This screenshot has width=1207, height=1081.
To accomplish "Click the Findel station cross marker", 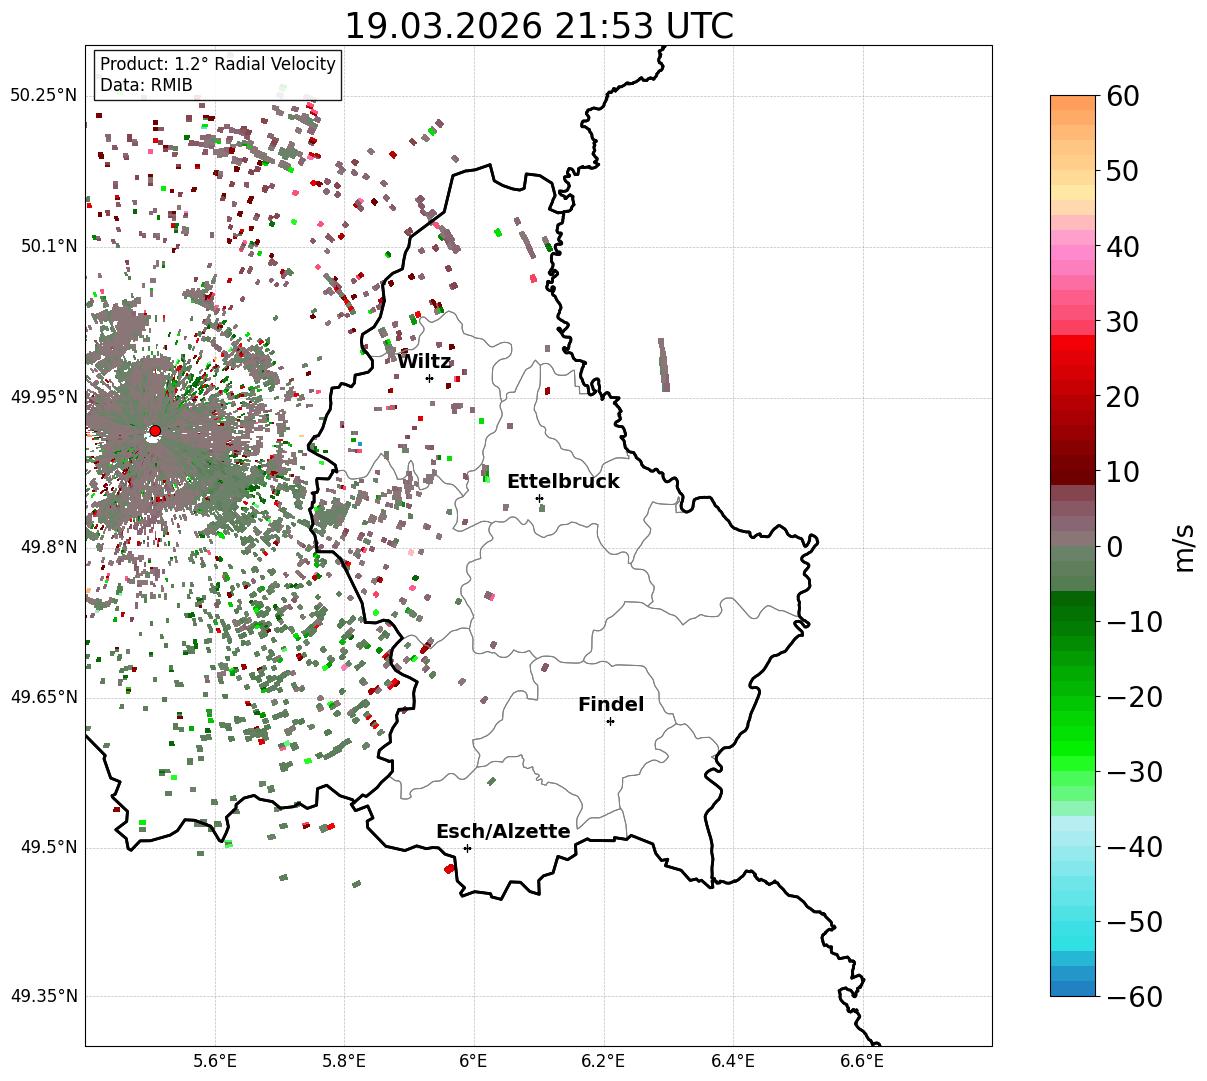I will coord(610,721).
